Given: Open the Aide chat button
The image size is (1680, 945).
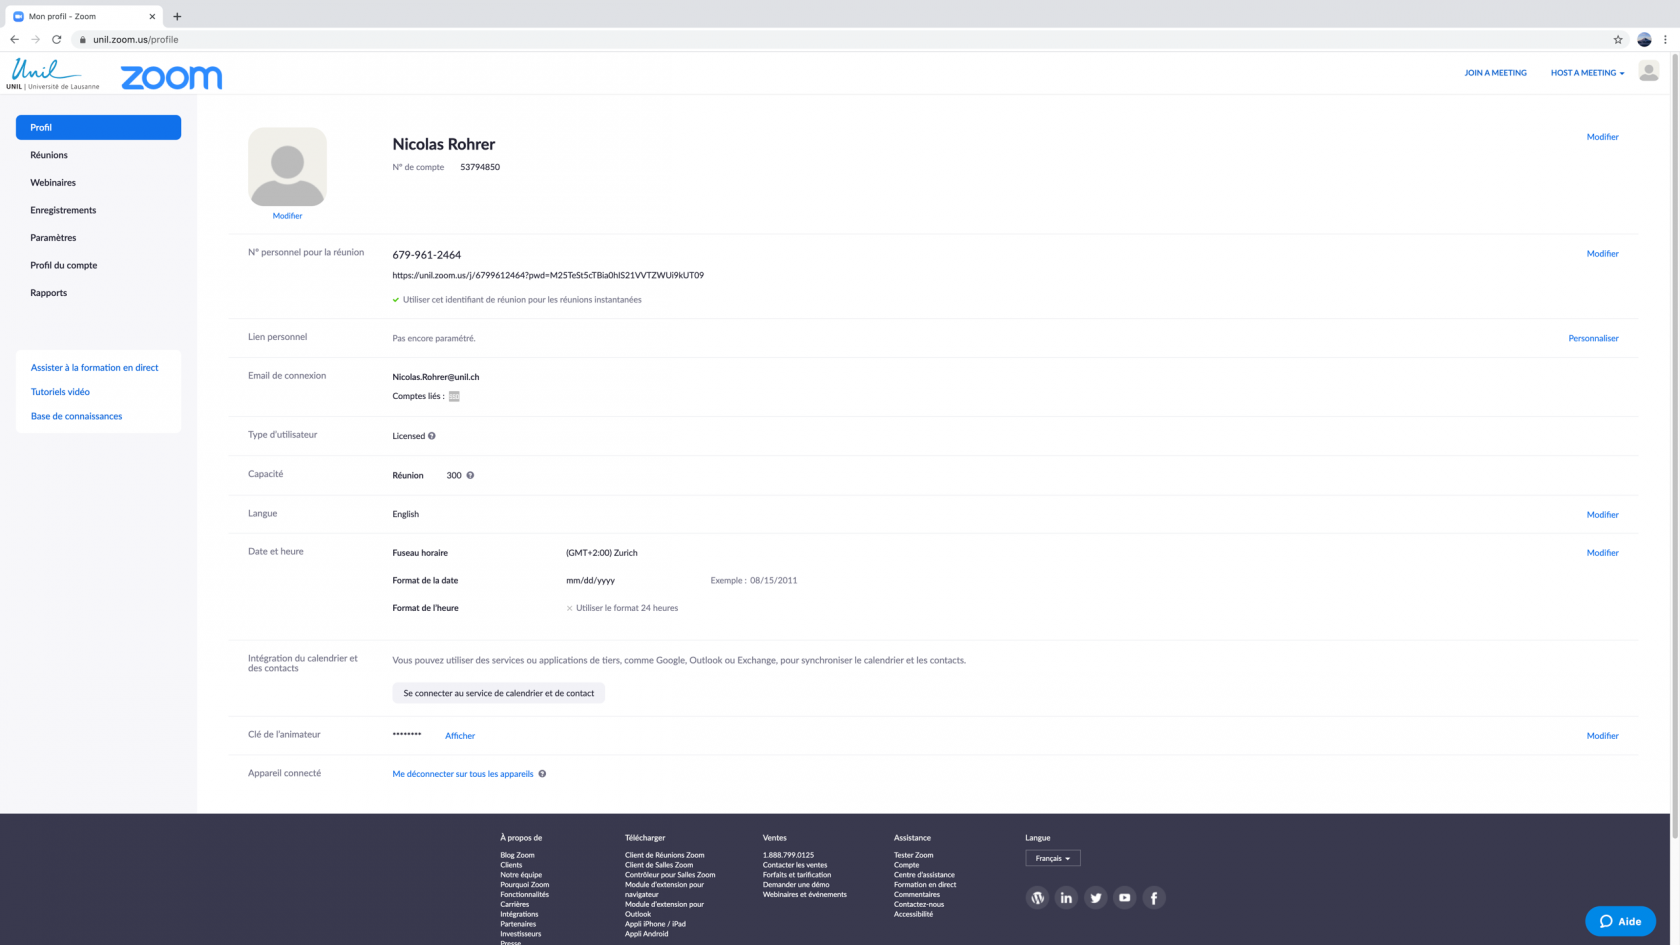Looking at the screenshot, I should [1620, 921].
